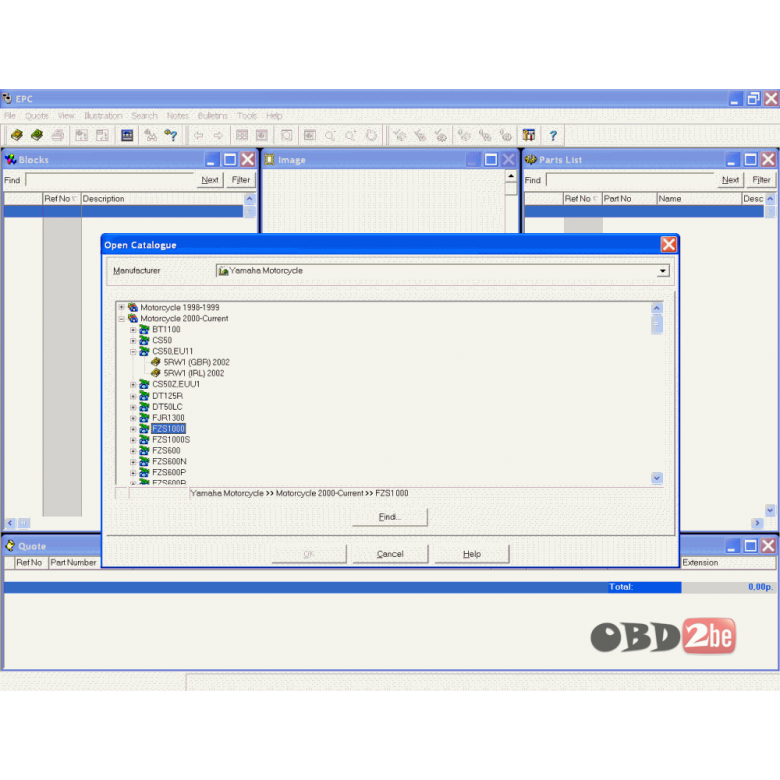
Task: Click the second green book toolbar icon
Action: click(37, 135)
